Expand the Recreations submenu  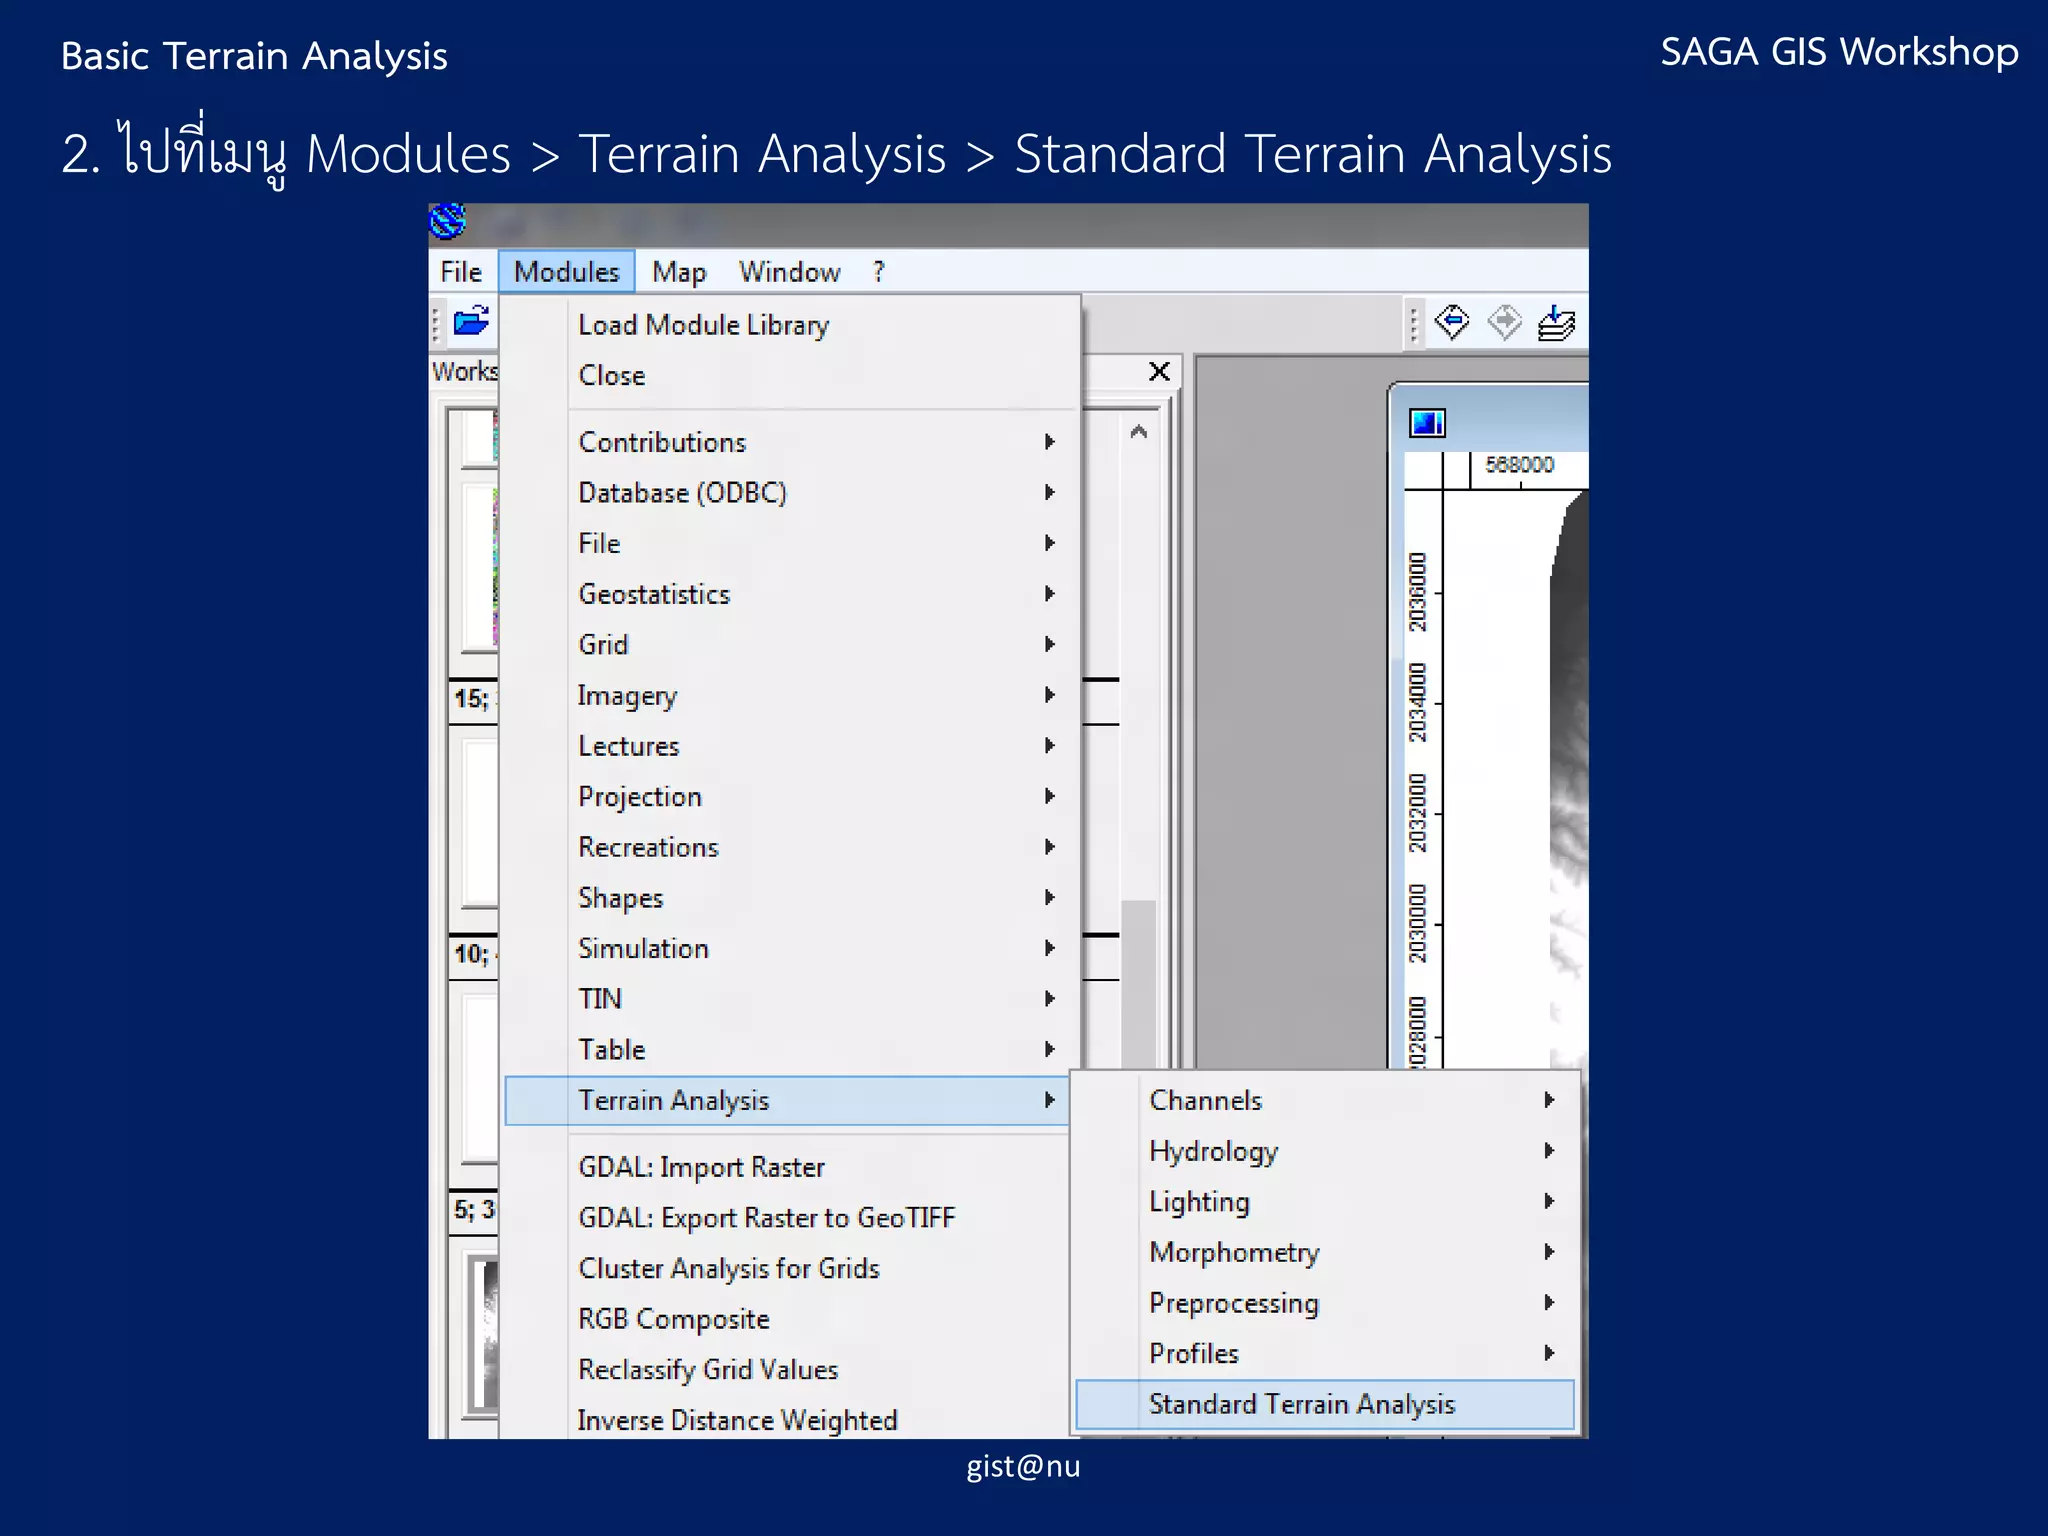790,847
